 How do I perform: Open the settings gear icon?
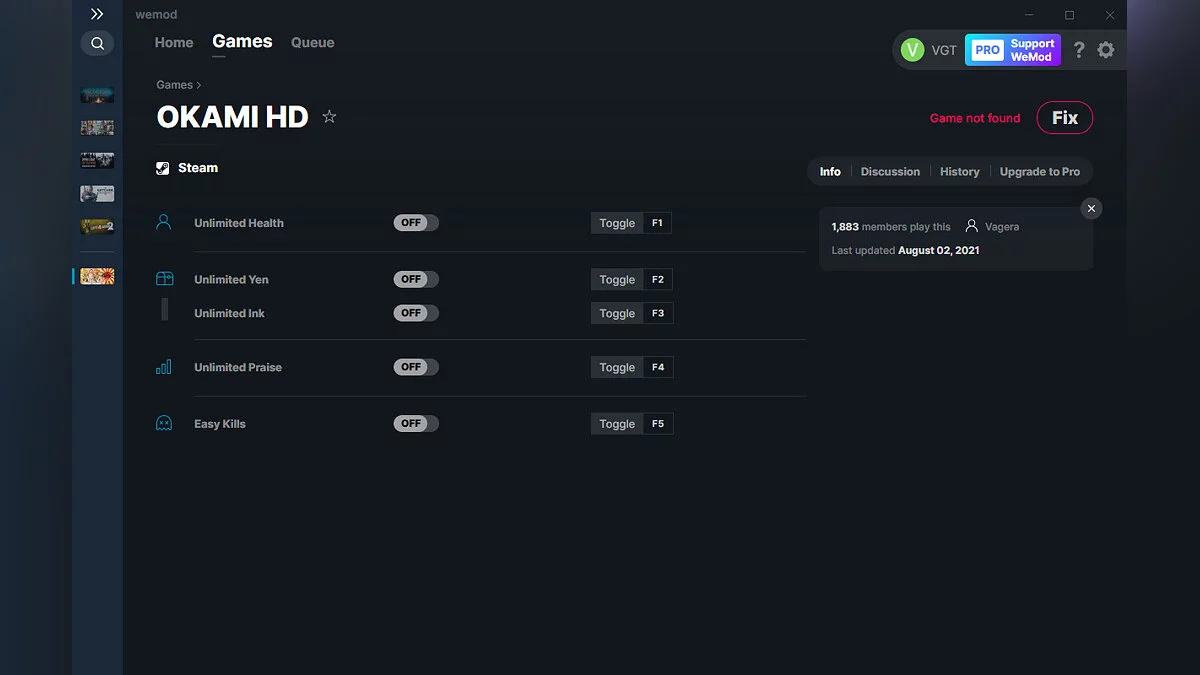(x=1106, y=50)
